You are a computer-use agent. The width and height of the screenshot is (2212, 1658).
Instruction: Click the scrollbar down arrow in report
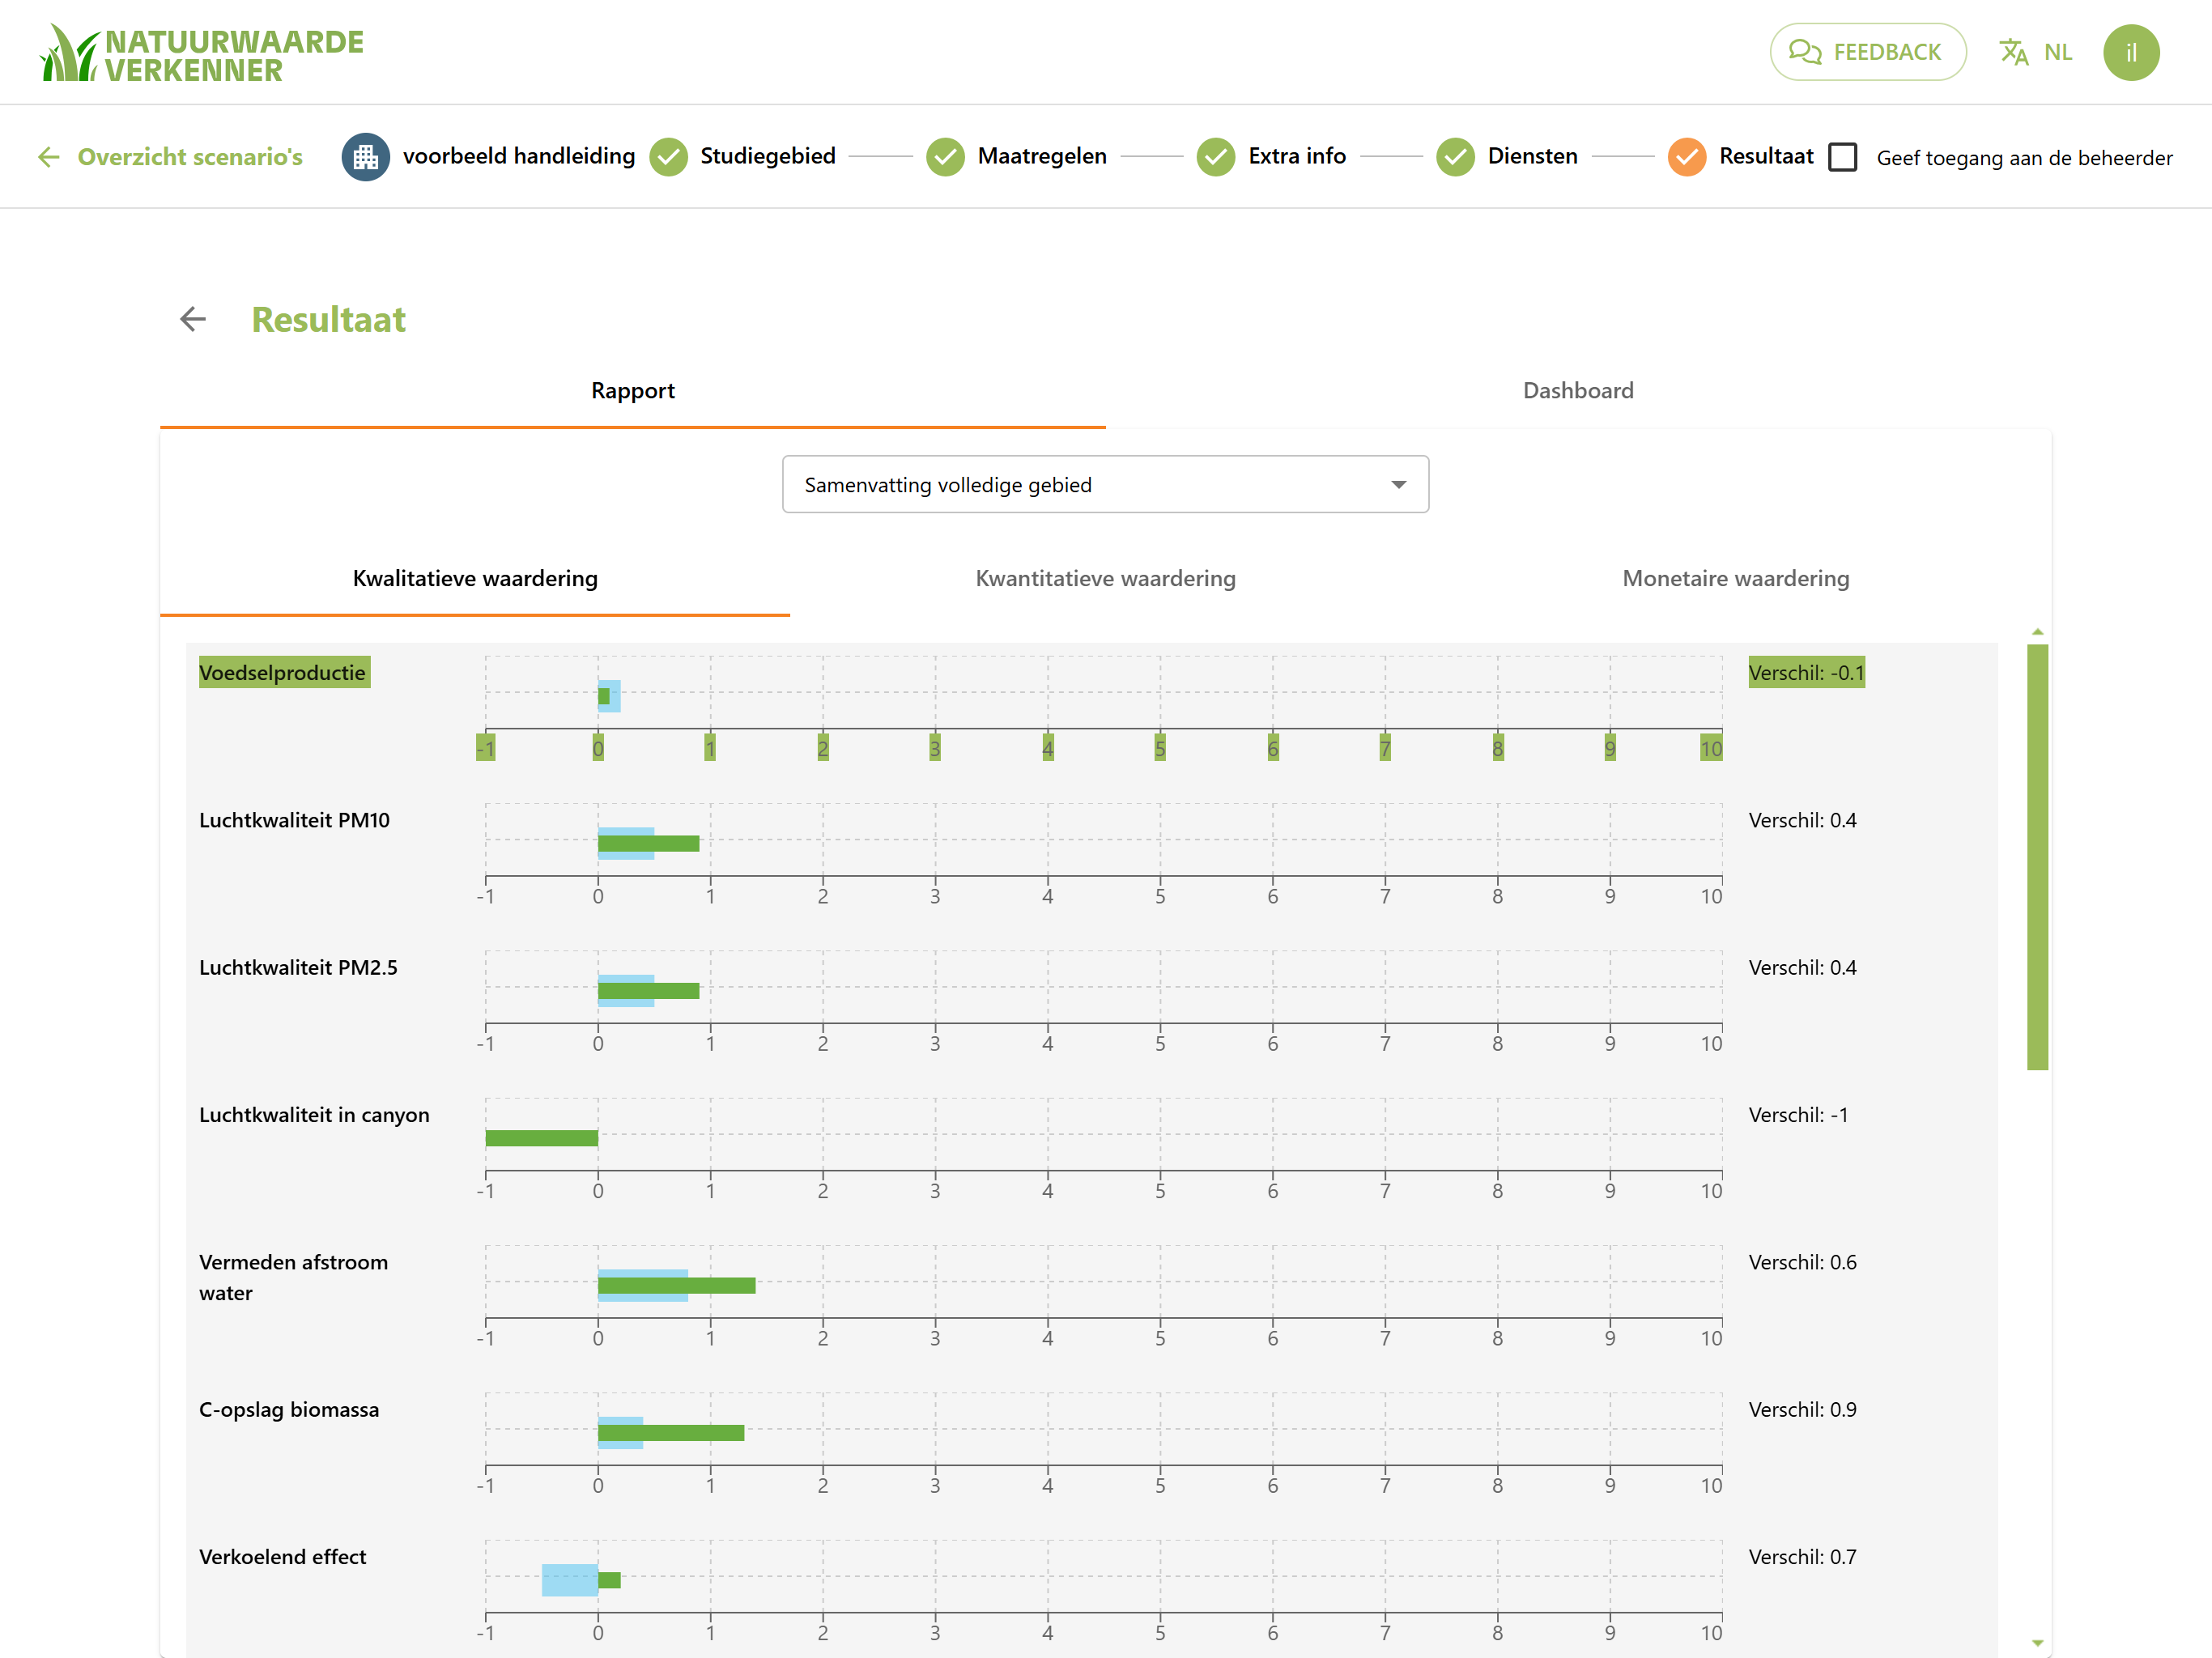[x=2037, y=1641]
